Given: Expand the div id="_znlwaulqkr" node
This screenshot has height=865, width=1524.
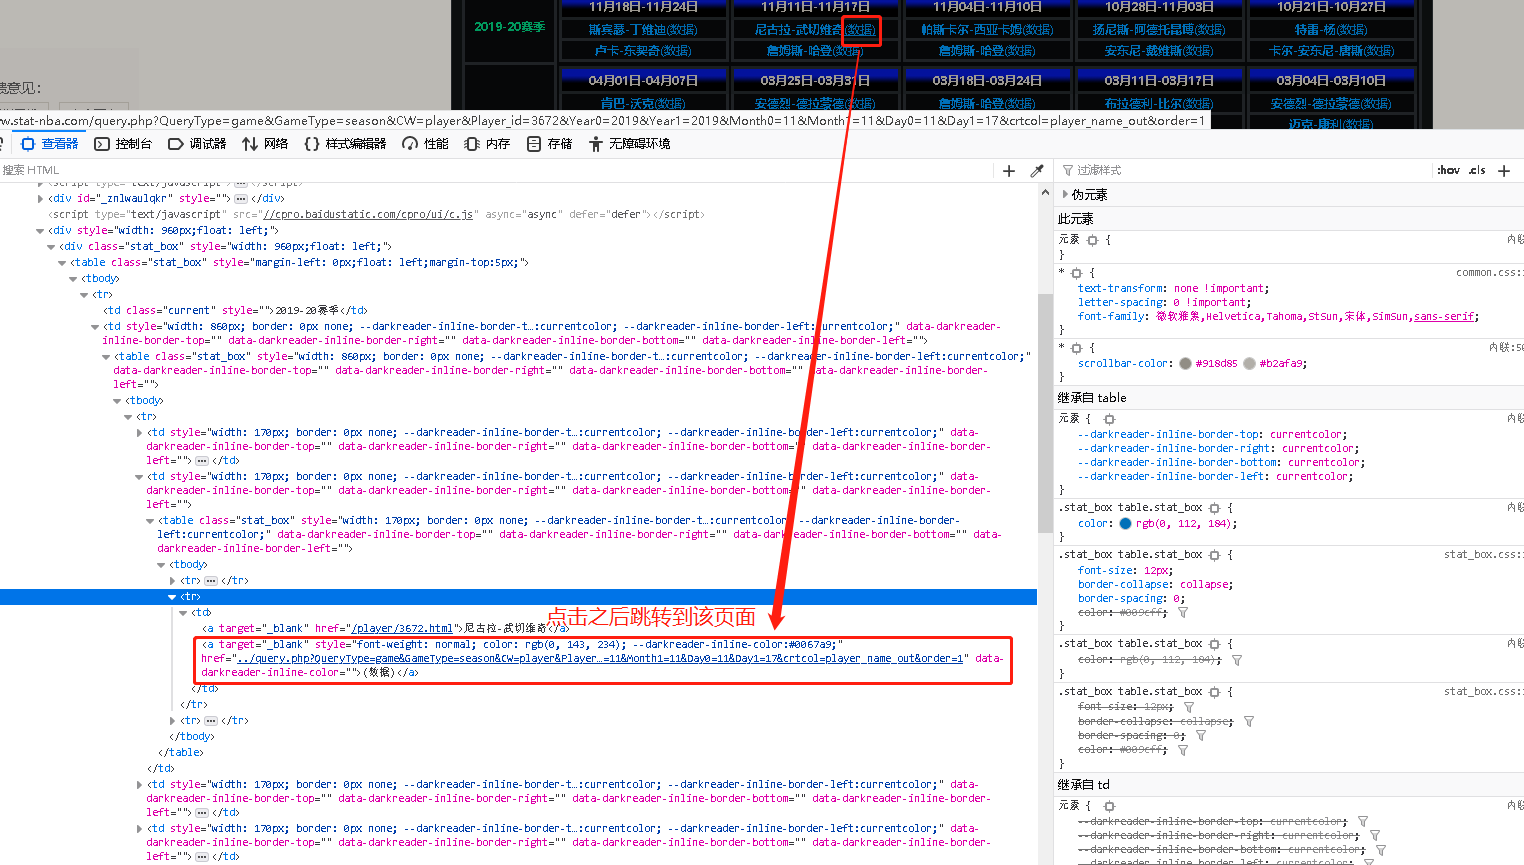Looking at the screenshot, I should click(x=40, y=199).
